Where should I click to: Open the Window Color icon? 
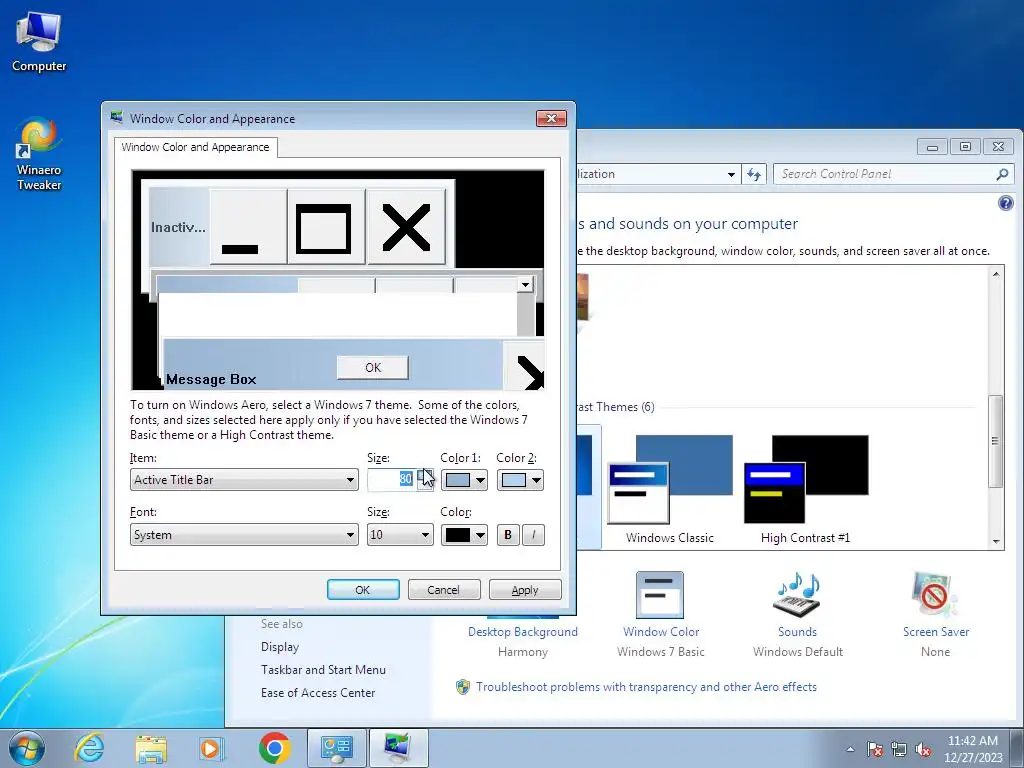tap(660, 595)
